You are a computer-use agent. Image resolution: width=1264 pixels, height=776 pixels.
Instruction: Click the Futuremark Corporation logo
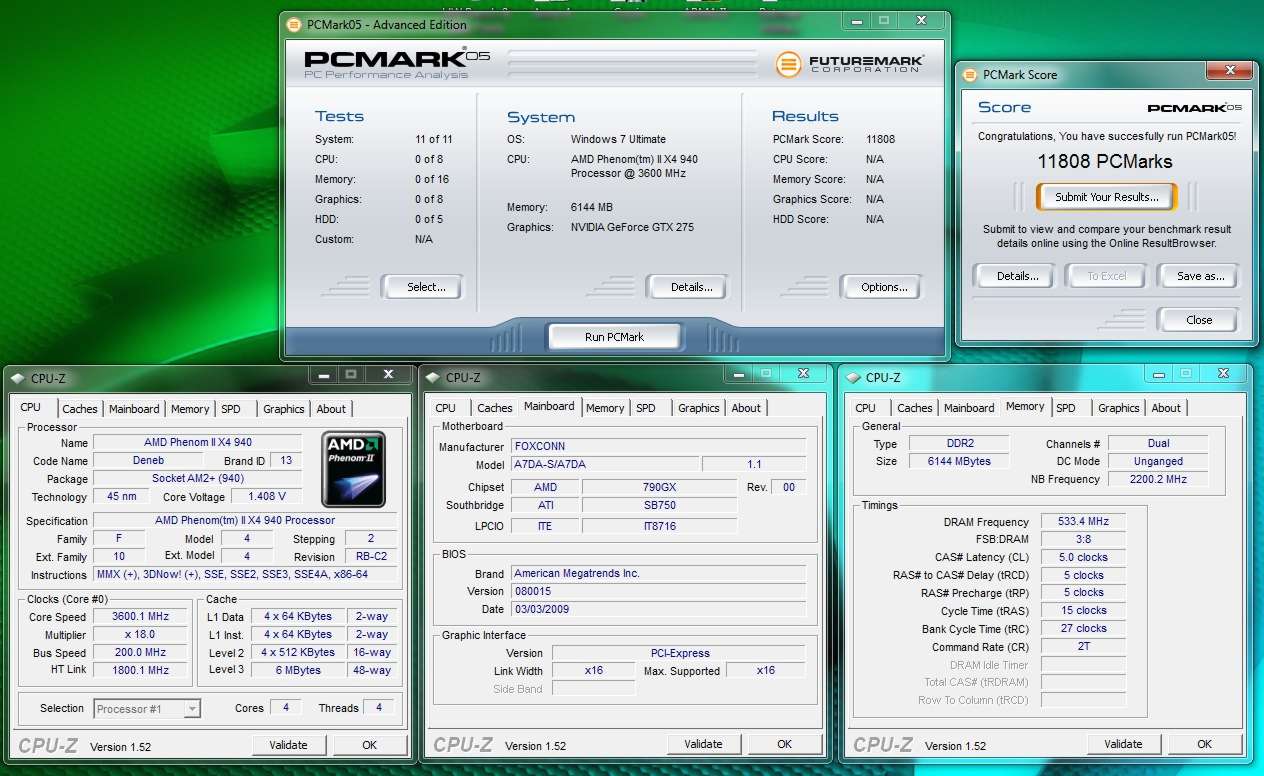point(850,64)
